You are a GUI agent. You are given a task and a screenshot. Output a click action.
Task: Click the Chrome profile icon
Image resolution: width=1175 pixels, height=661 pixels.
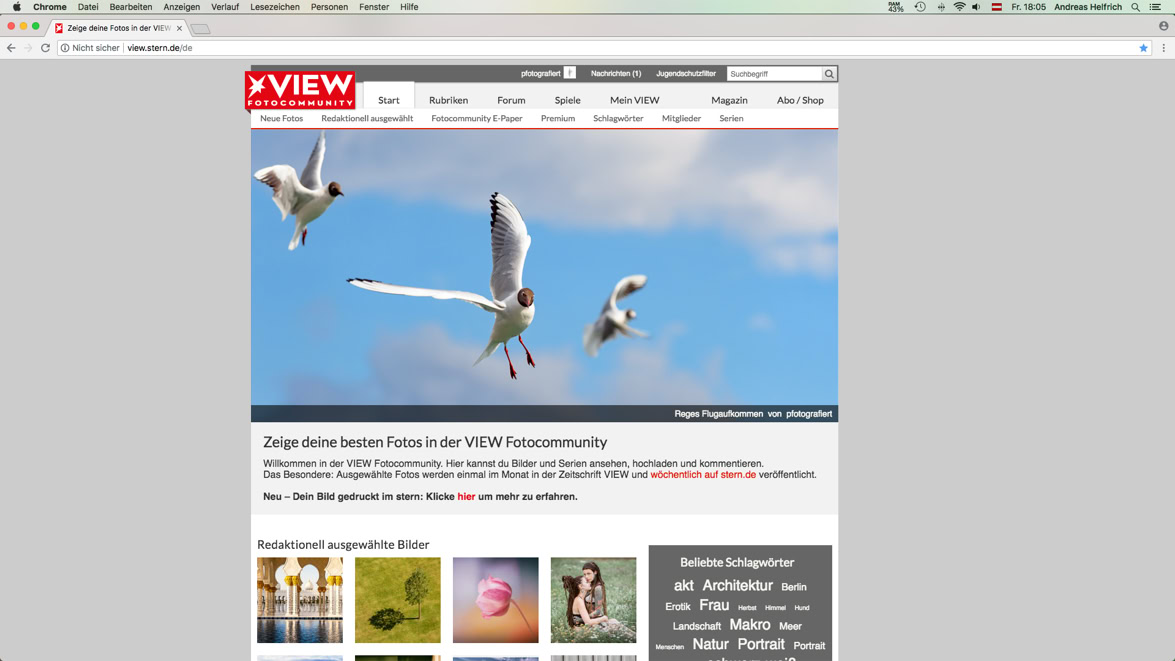point(1164,26)
